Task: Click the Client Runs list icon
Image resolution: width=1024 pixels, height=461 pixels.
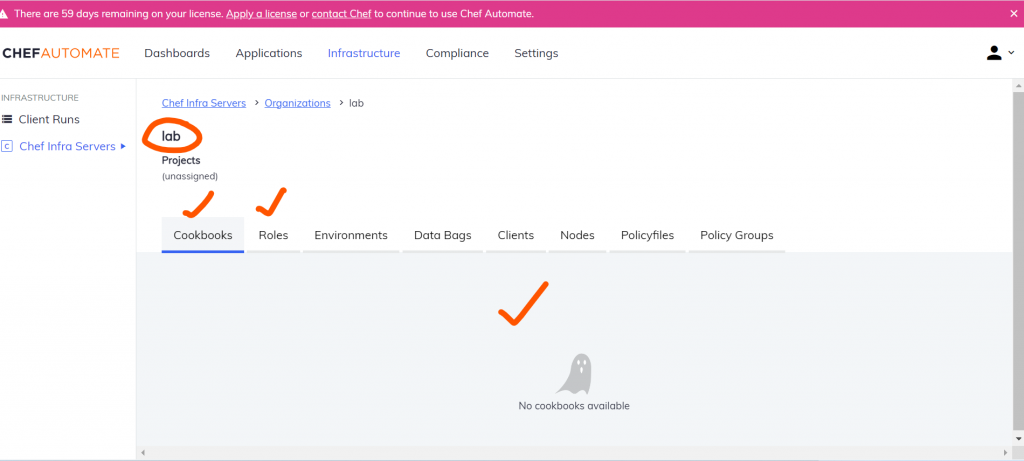Action: [7, 119]
